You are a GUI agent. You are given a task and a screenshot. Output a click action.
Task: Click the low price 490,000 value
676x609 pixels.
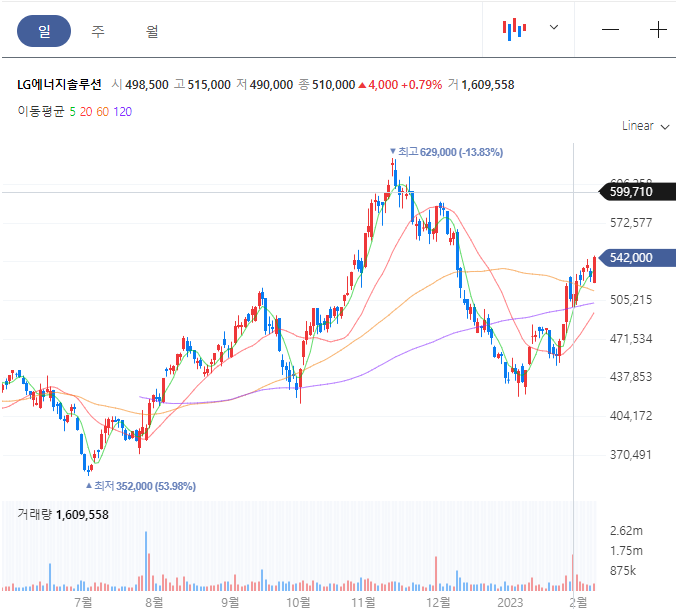(x=272, y=84)
